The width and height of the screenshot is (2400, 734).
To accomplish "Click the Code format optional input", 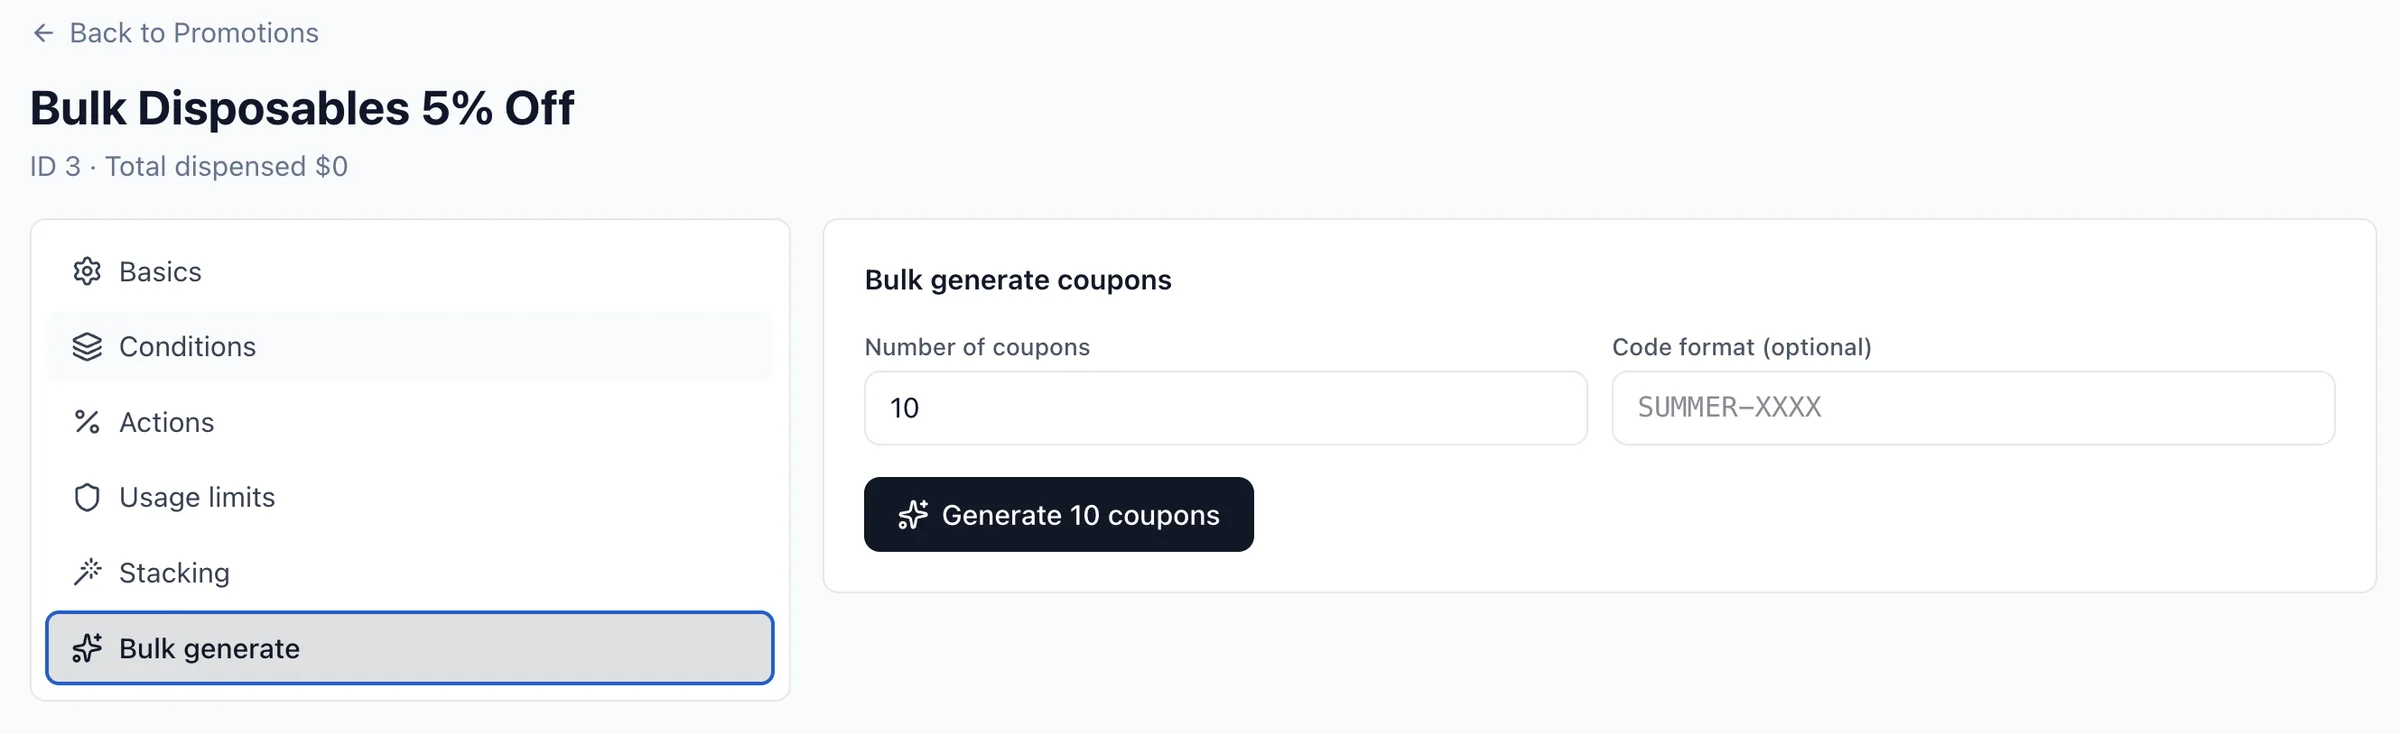I will click(x=1972, y=408).
